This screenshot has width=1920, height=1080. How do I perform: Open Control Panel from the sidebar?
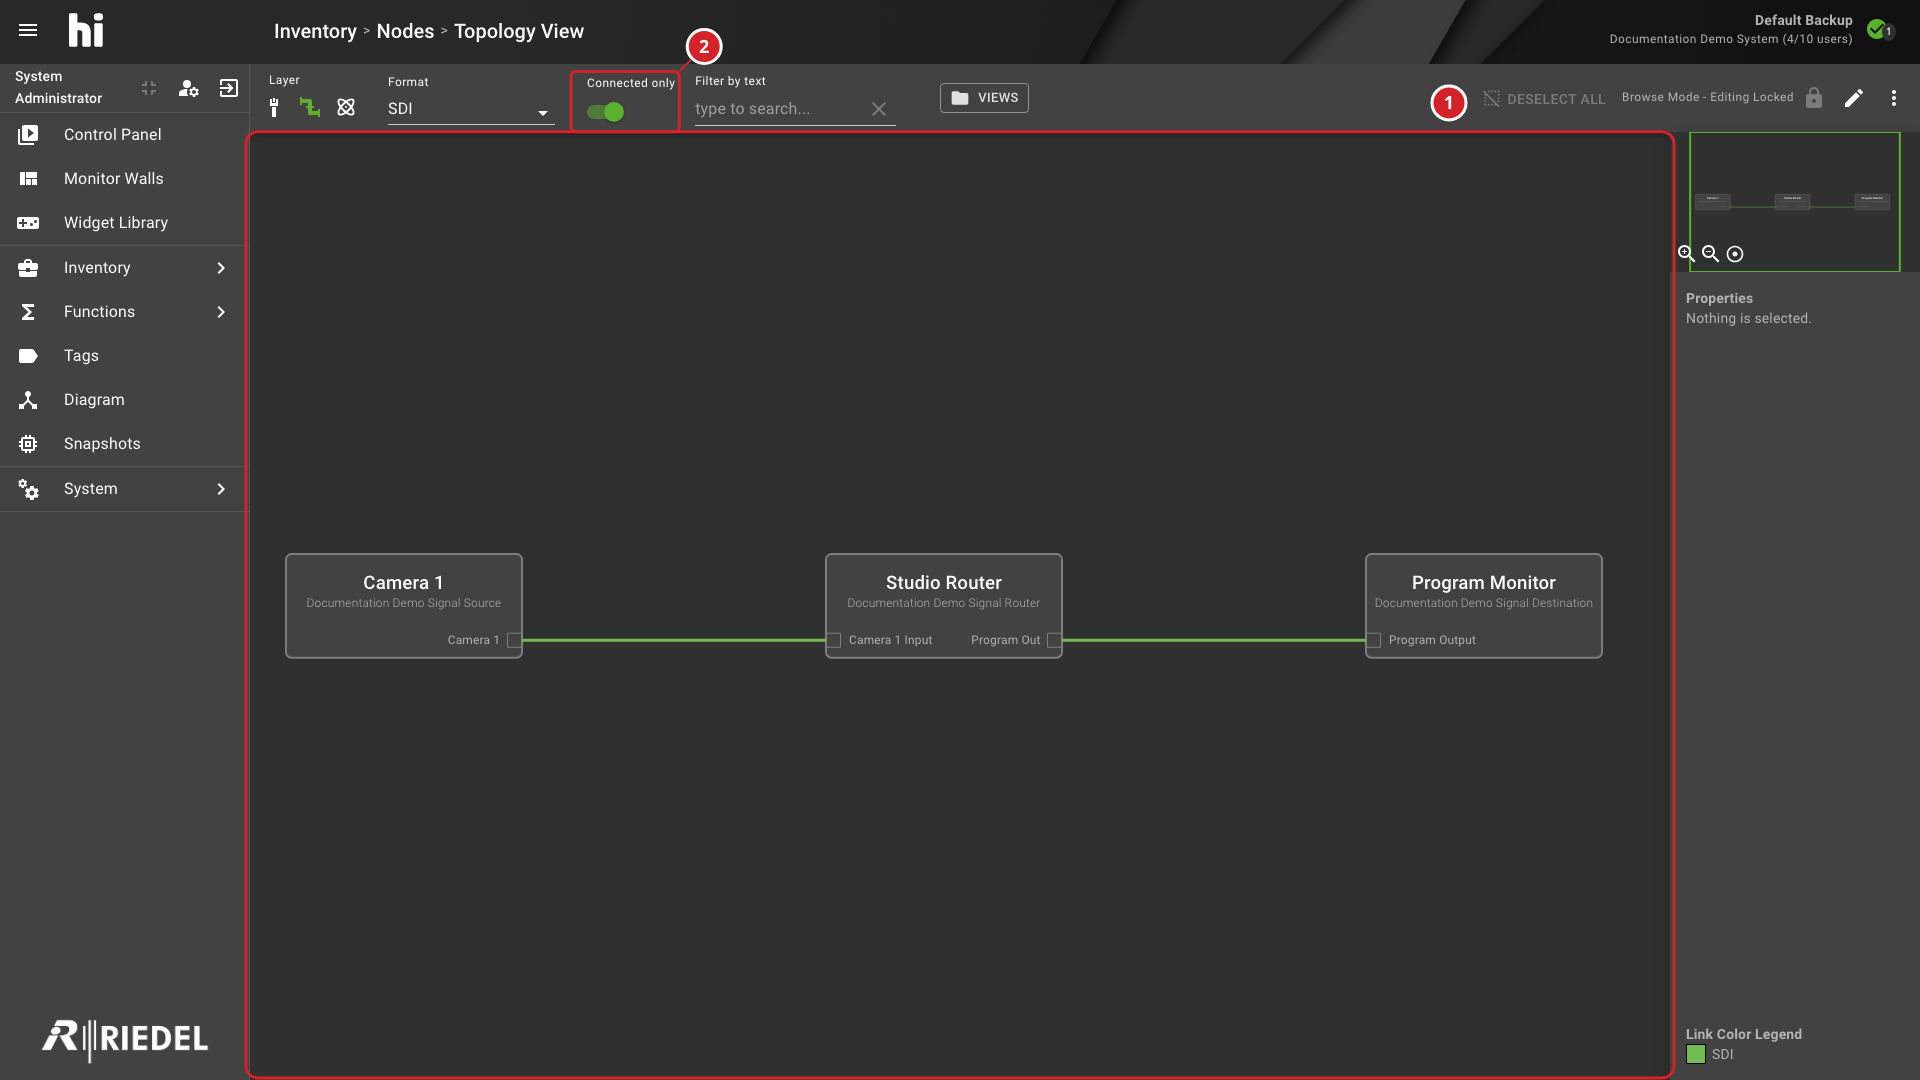123,135
